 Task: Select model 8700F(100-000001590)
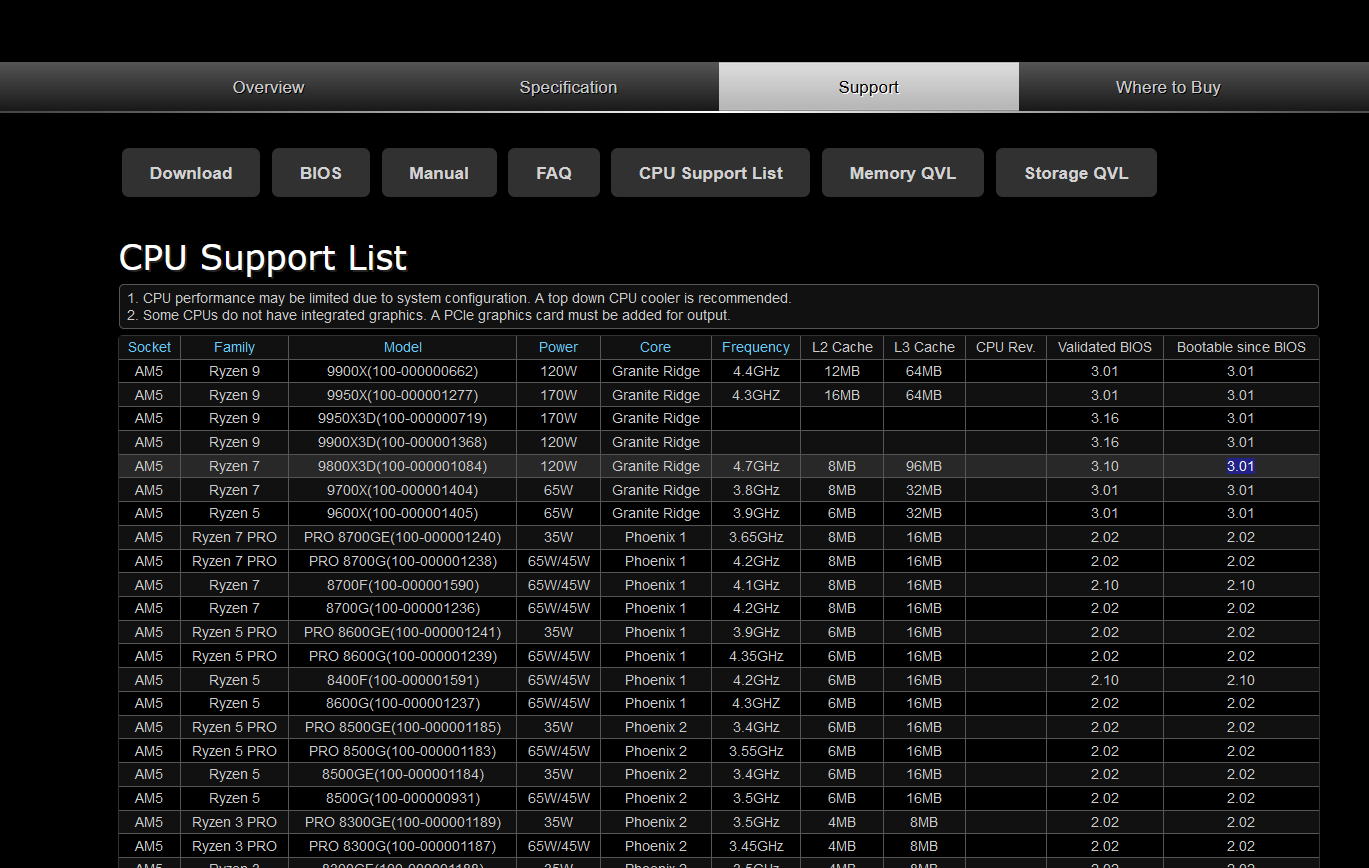(x=403, y=585)
